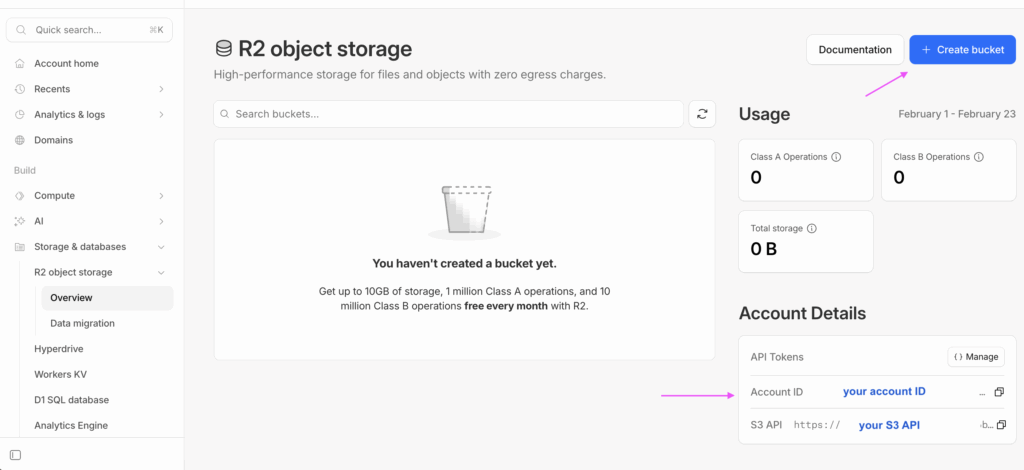Expand Analytics & logs section
Viewport: 1024px width, 470px height.
pos(161,115)
